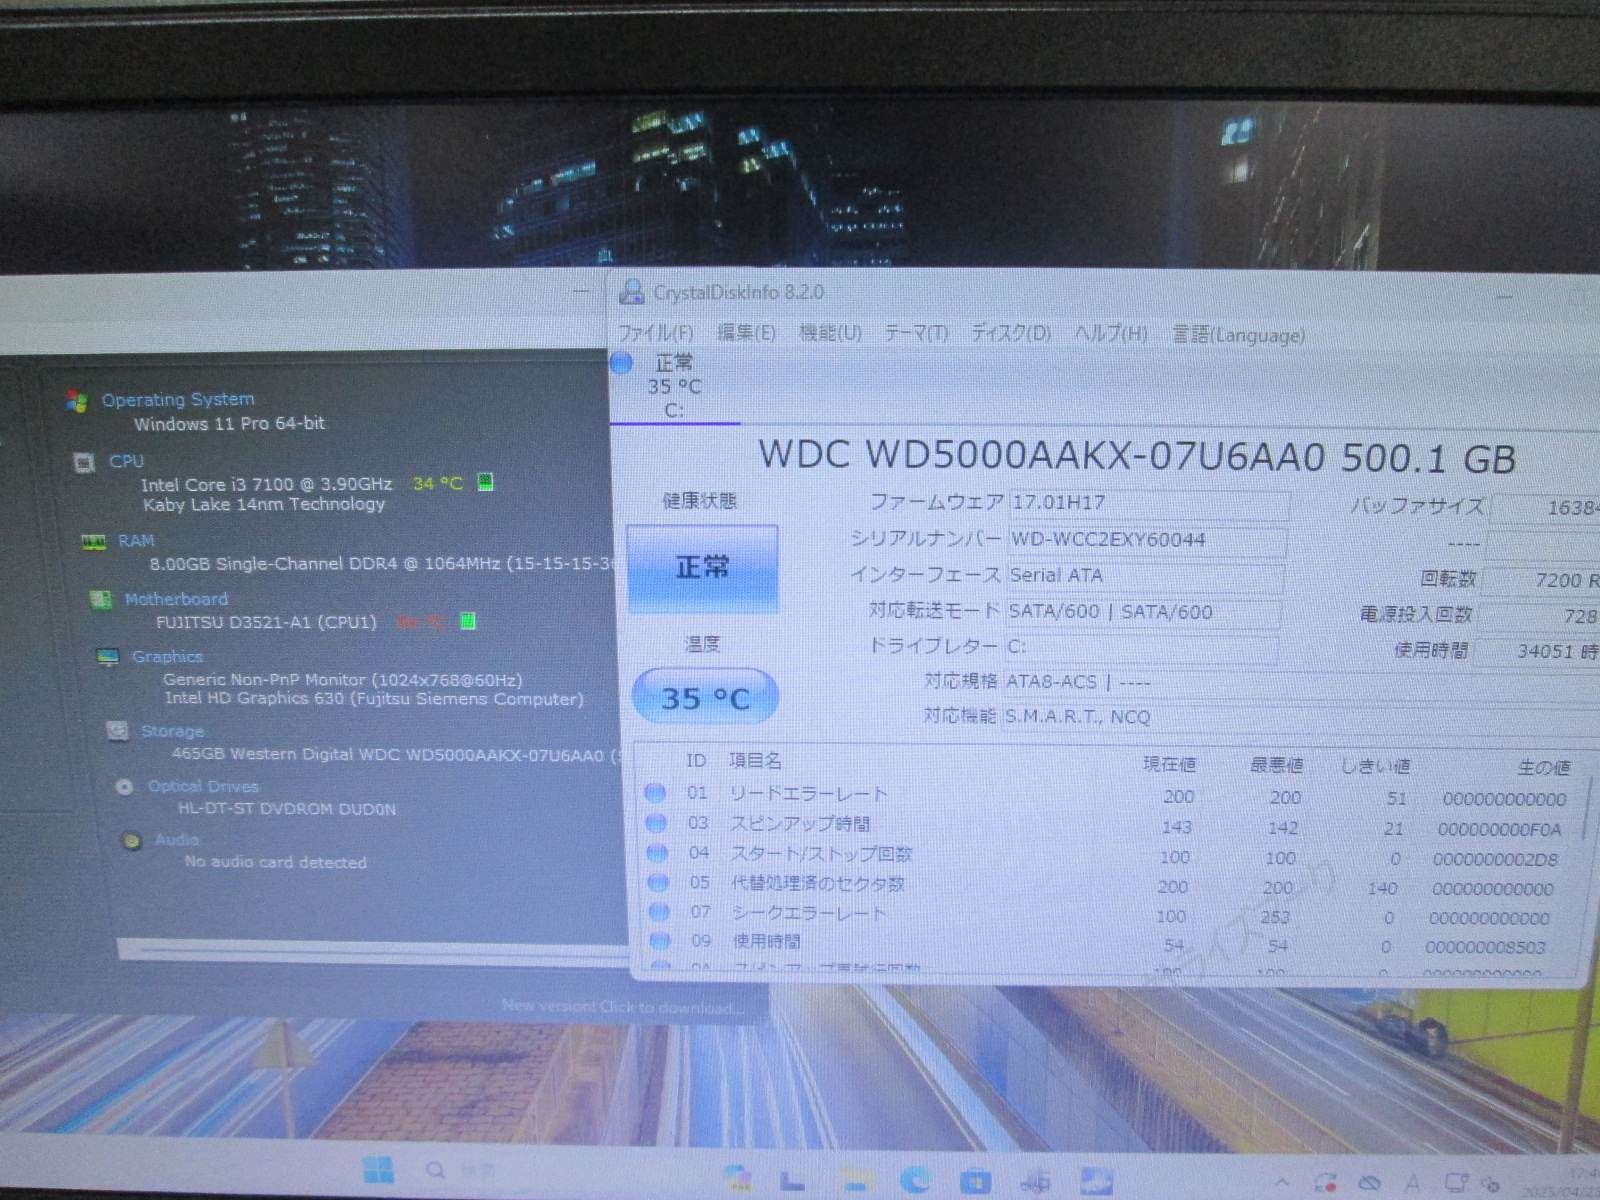Click the interface field Serial ATA
Screen dimensions: 1600x1200
(x=1144, y=576)
